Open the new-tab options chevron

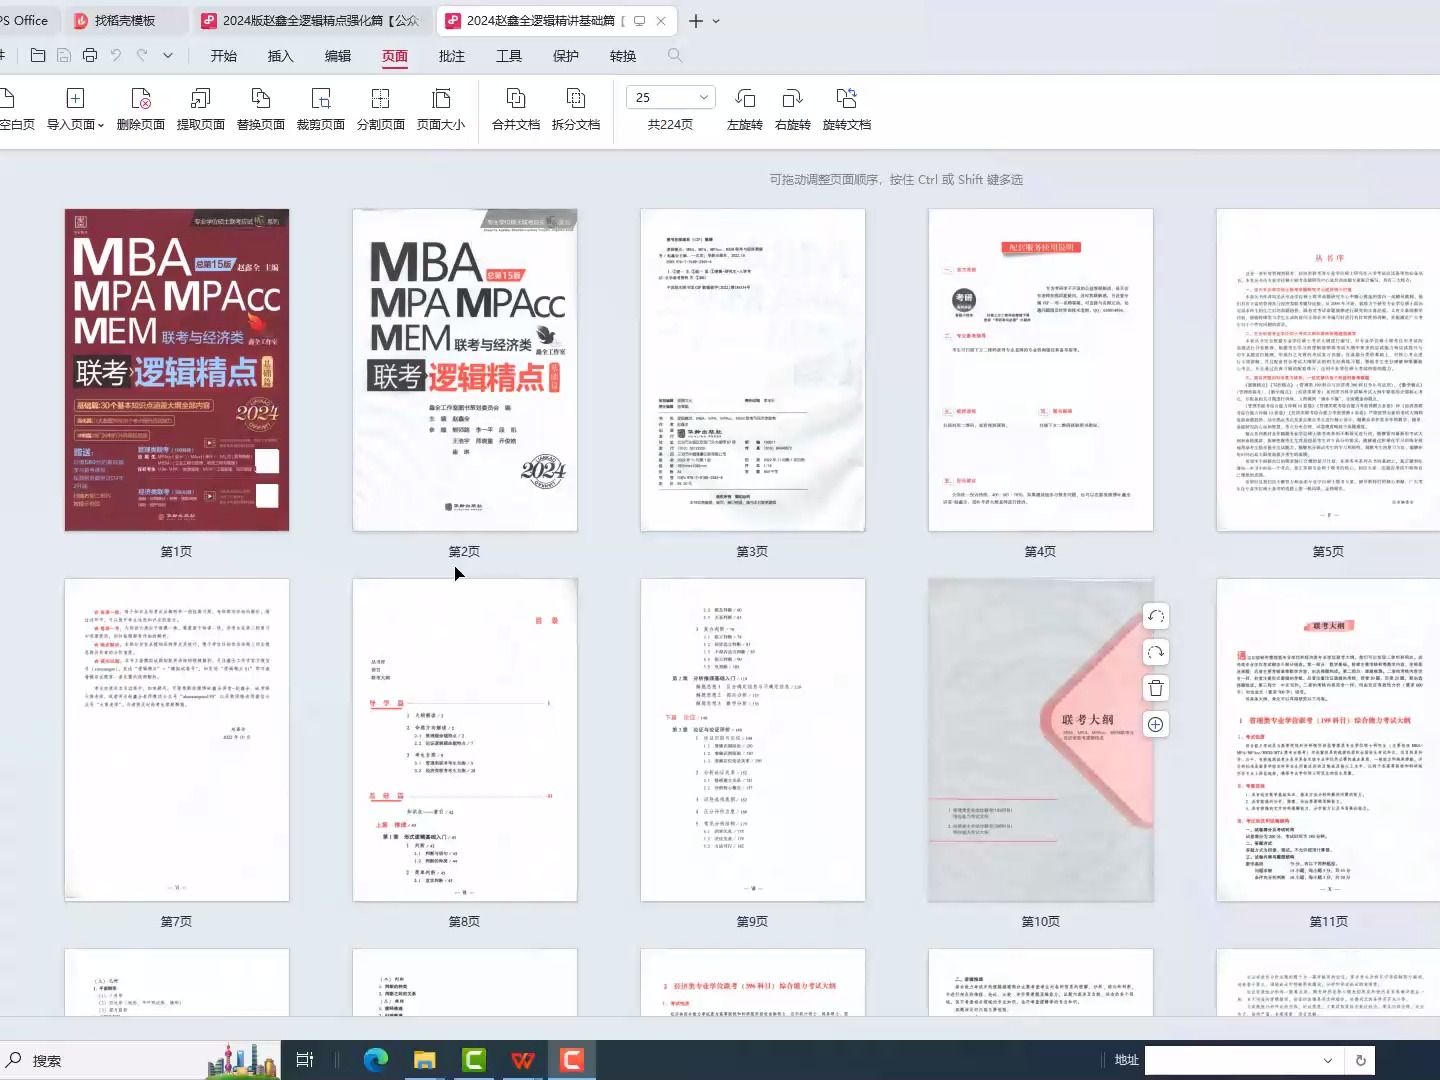tap(716, 20)
